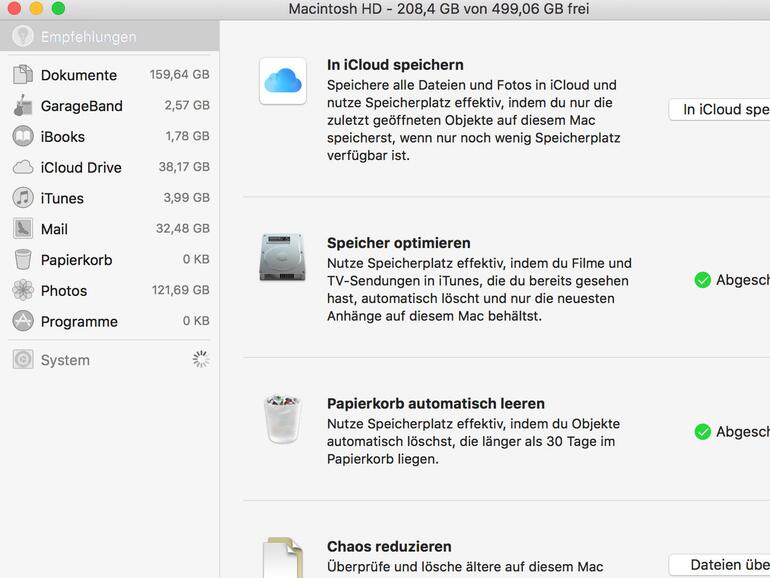Image resolution: width=770 pixels, height=578 pixels.
Task: Click the In iCloud speichern heading
Action: [x=395, y=65]
